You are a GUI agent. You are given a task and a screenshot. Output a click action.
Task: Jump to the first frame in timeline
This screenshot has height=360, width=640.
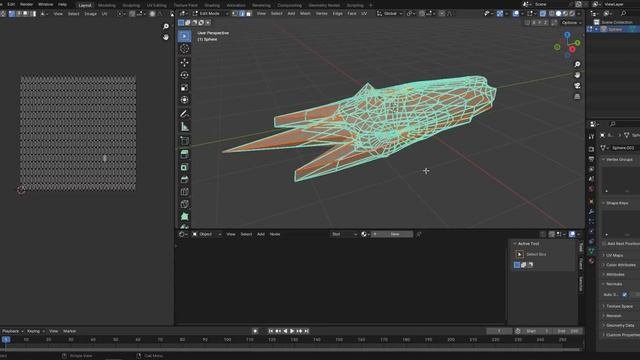click(x=271, y=331)
